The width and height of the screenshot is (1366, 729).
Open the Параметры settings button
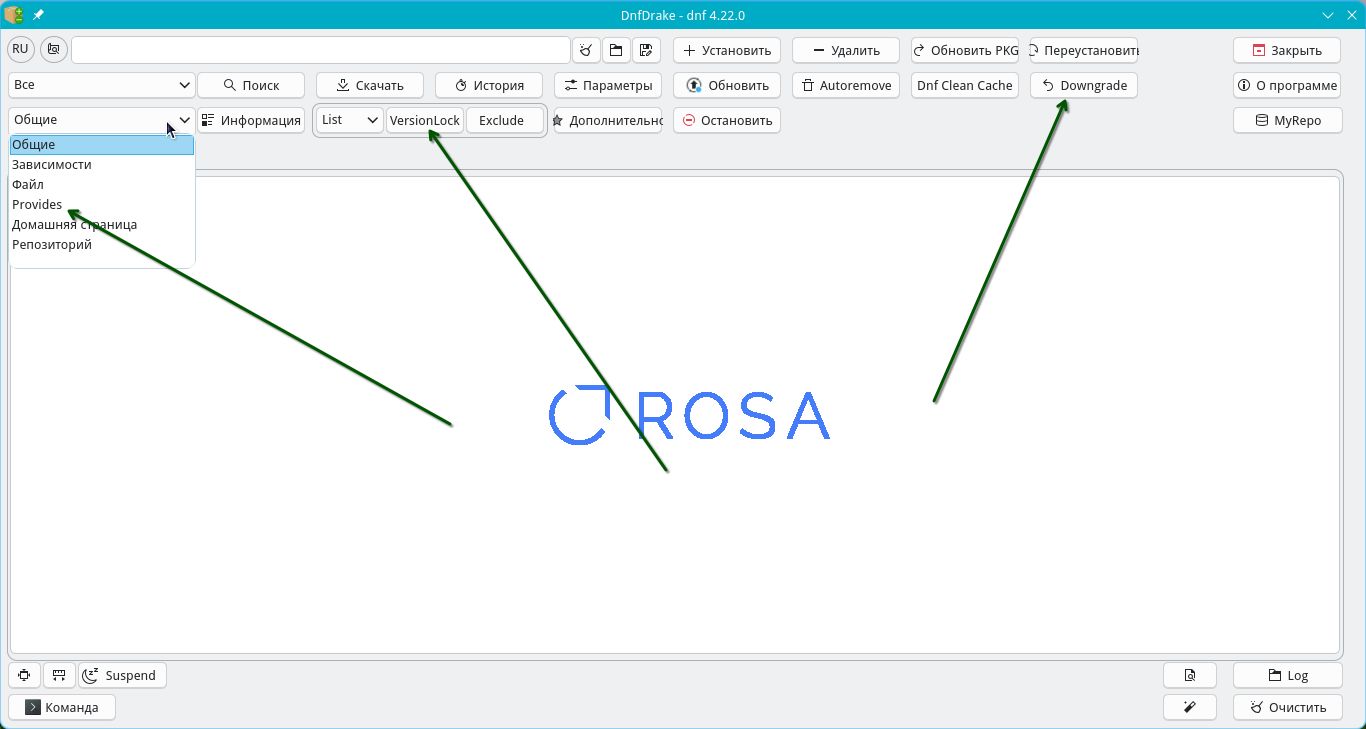608,85
